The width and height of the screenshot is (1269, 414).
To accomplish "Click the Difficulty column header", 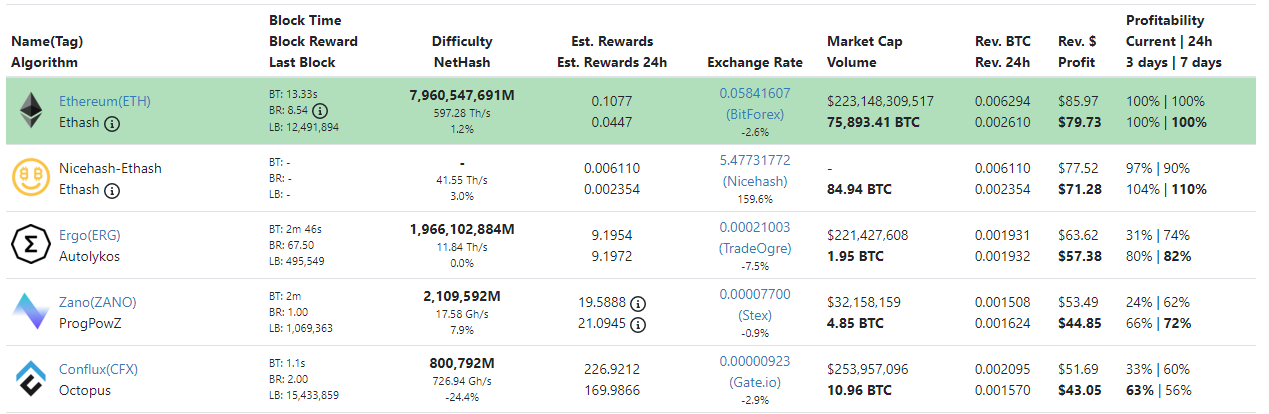I will tap(462, 41).
